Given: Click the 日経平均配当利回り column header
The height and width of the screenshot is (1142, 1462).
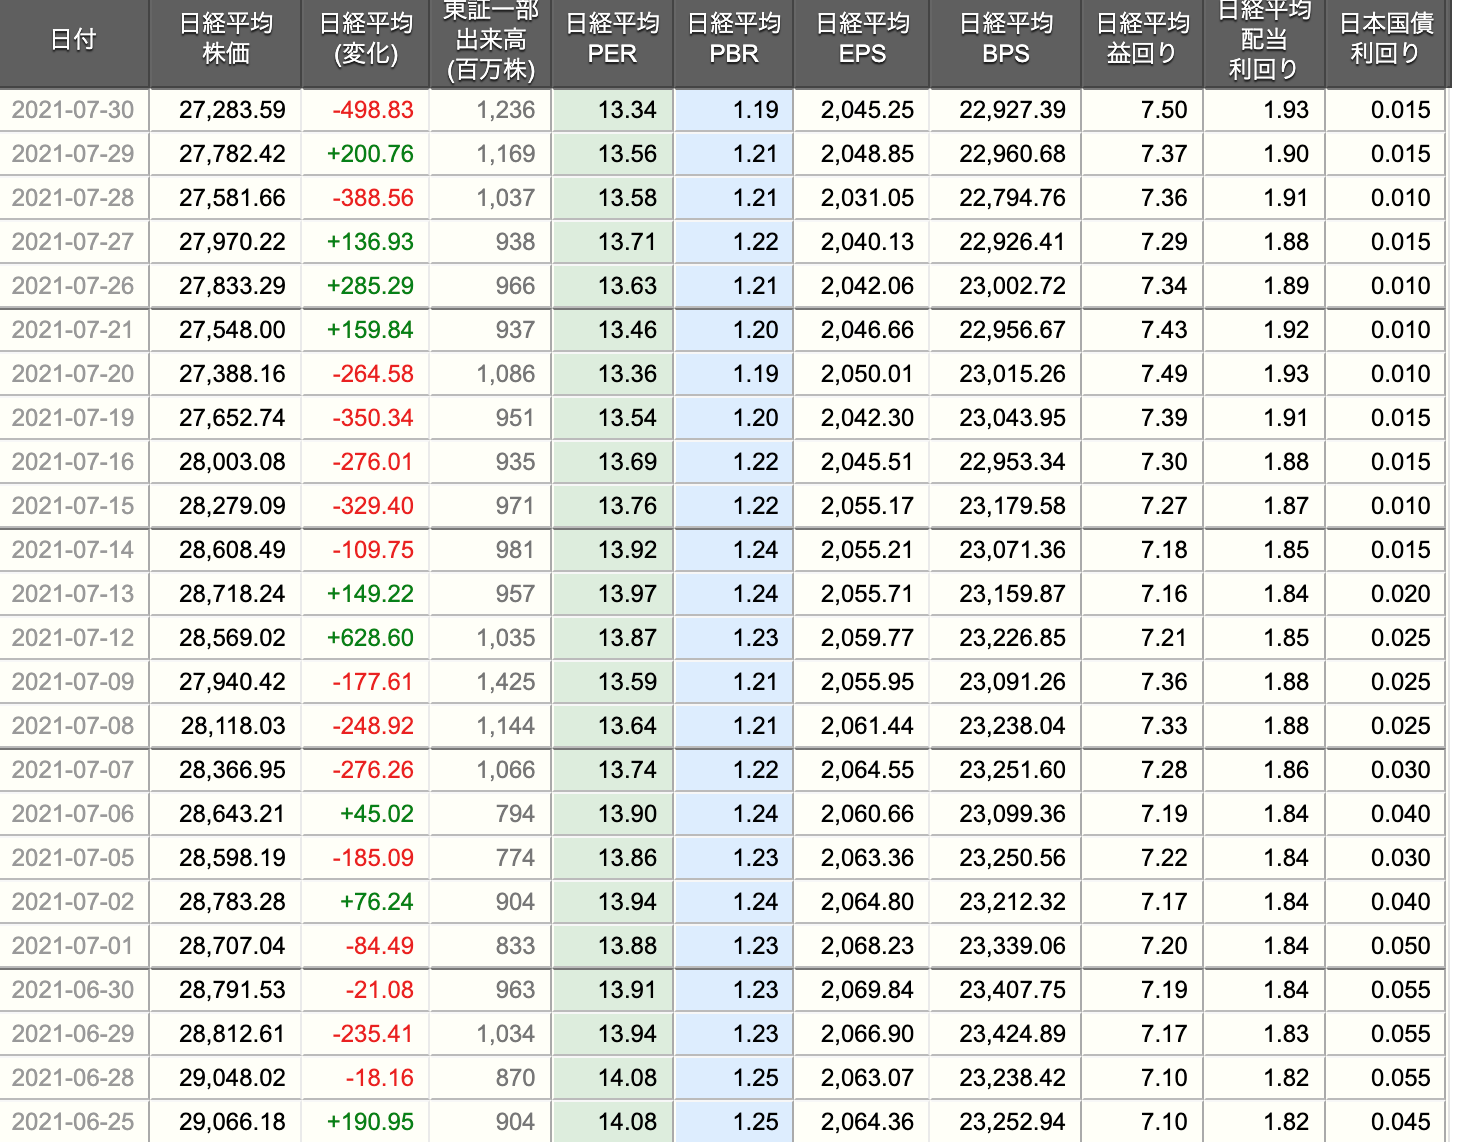Looking at the screenshot, I should (x=1264, y=40).
